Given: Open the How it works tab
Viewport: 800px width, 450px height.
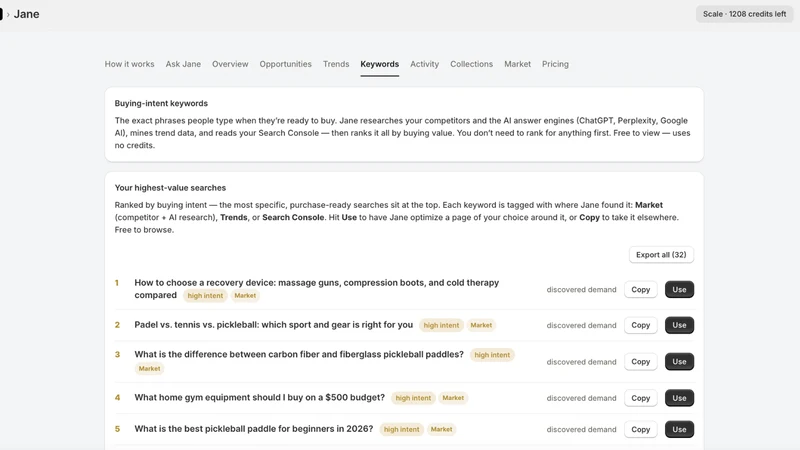Looking at the screenshot, I should click(x=129, y=64).
